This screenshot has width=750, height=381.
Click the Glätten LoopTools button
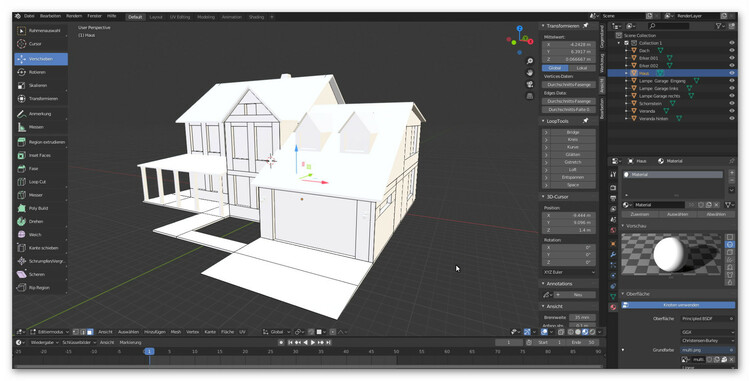pyautogui.click(x=573, y=155)
